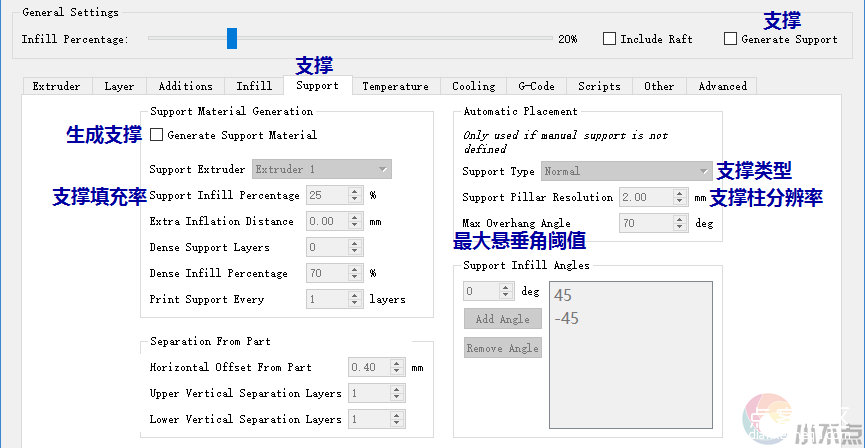Image resolution: width=865 pixels, height=448 pixels.
Task: Check Generate Support in General Settings
Action: pyautogui.click(x=731, y=39)
